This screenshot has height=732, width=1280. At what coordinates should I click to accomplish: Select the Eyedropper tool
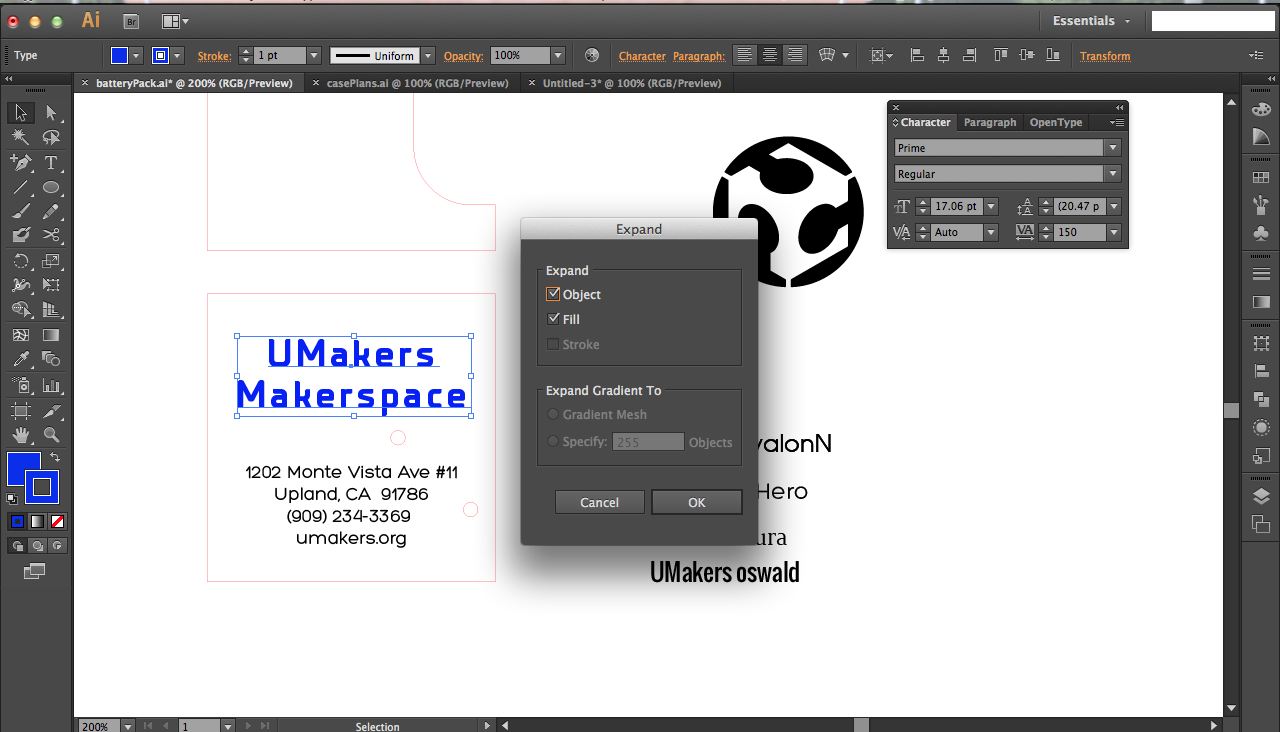(x=21, y=360)
